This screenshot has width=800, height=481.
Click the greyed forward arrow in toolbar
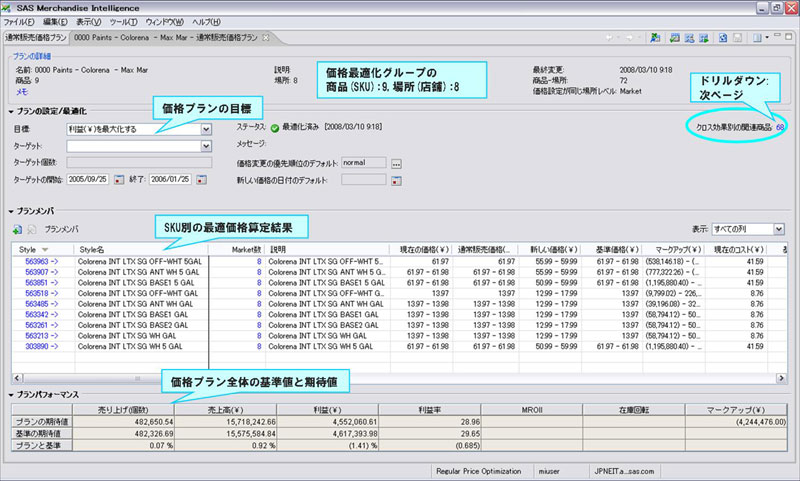point(629,37)
